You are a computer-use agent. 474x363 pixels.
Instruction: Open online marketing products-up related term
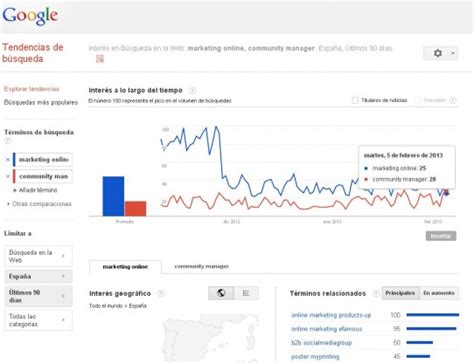pos(331,315)
